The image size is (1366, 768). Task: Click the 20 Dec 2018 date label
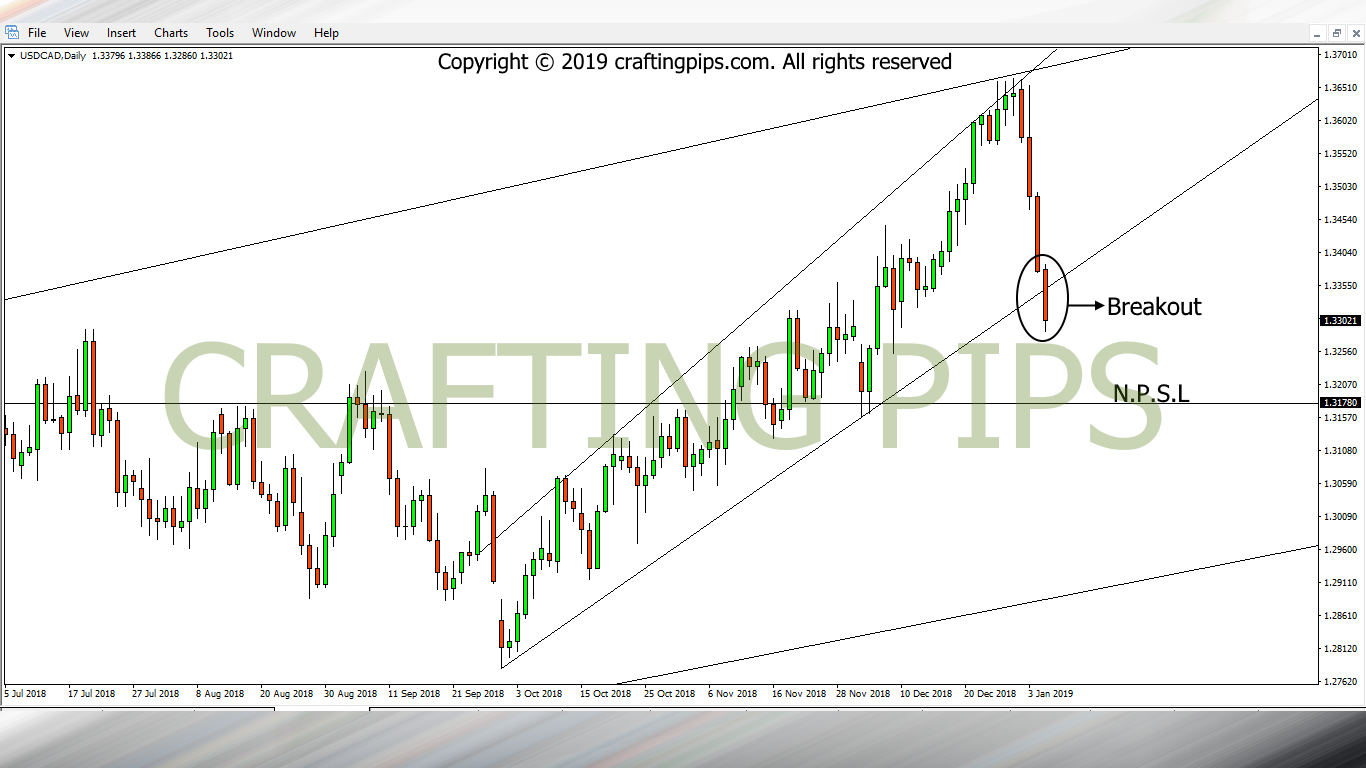tap(991, 693)
